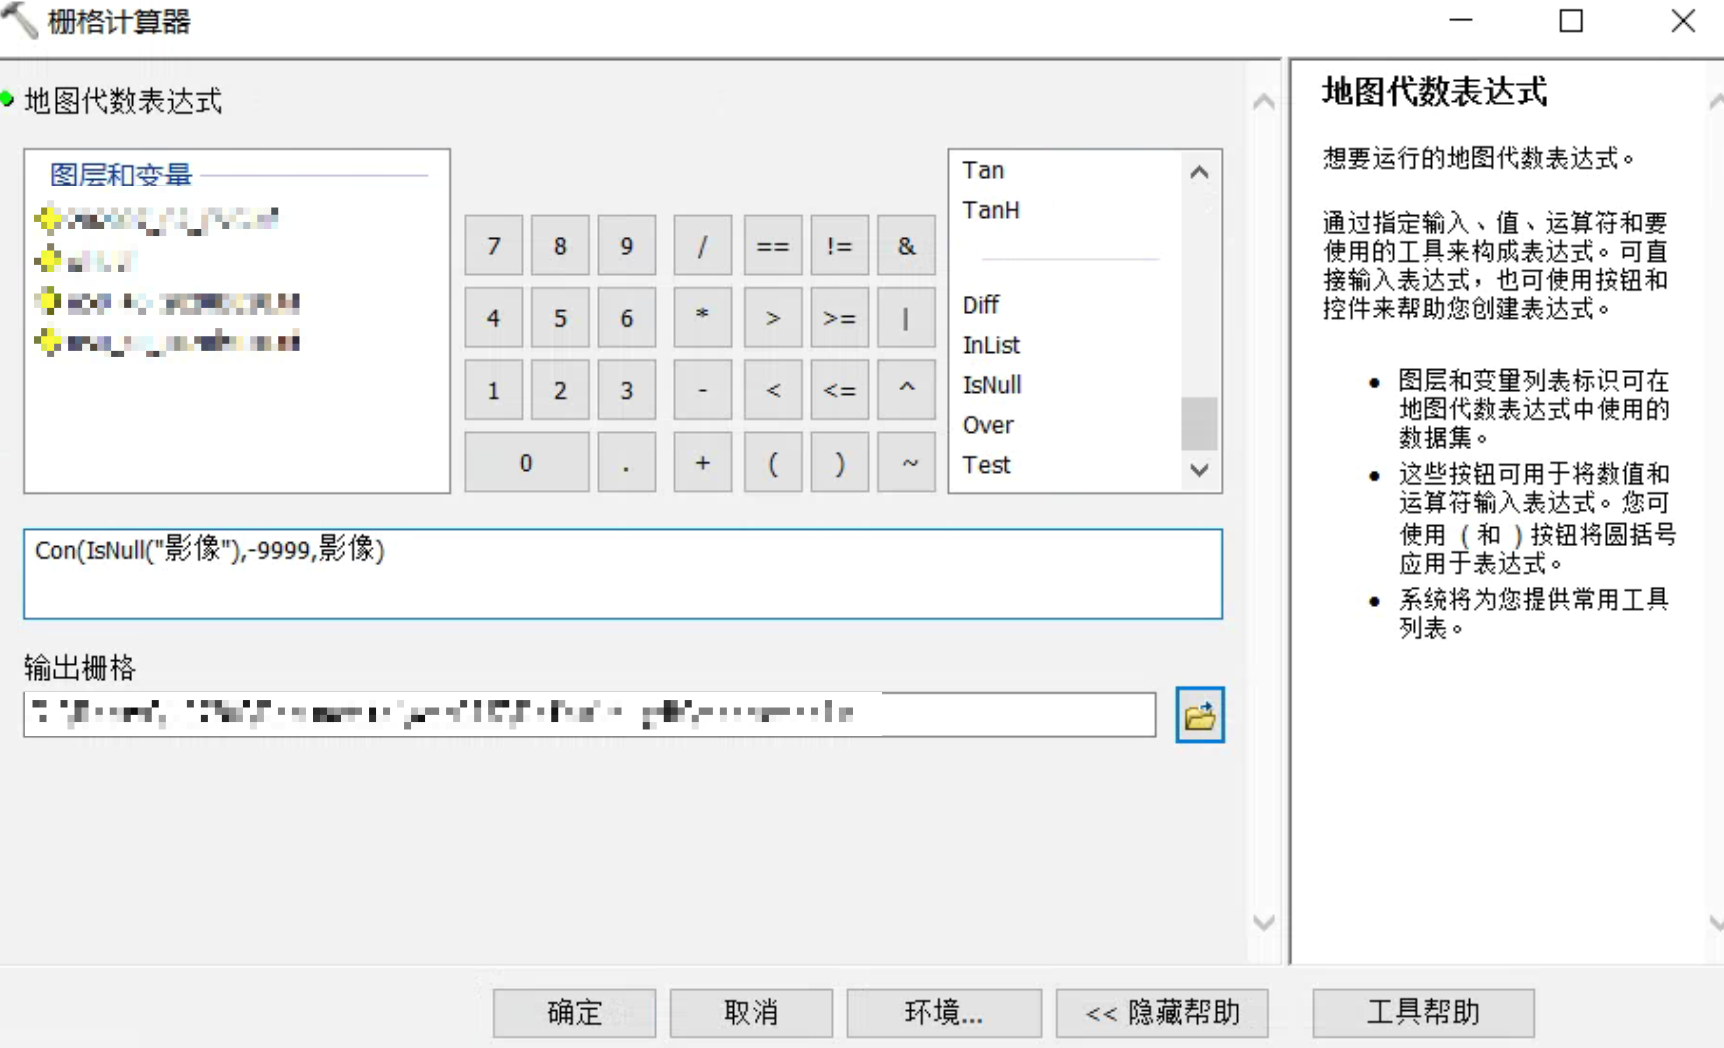Select Over from the function list
The height and width of the screenshot is (1048, 1724).
[988, 425]
